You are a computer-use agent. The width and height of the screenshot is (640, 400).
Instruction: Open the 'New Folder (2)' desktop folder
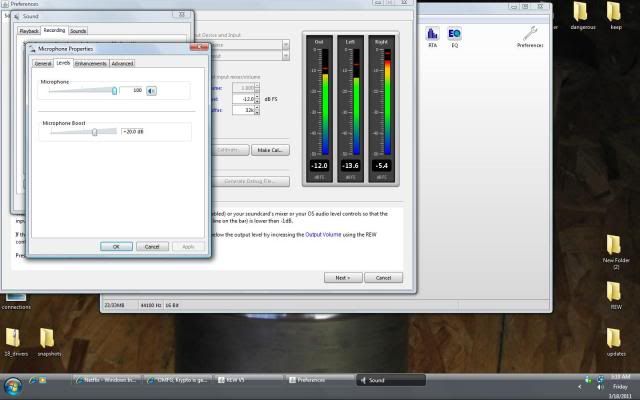tap(616, 252)
